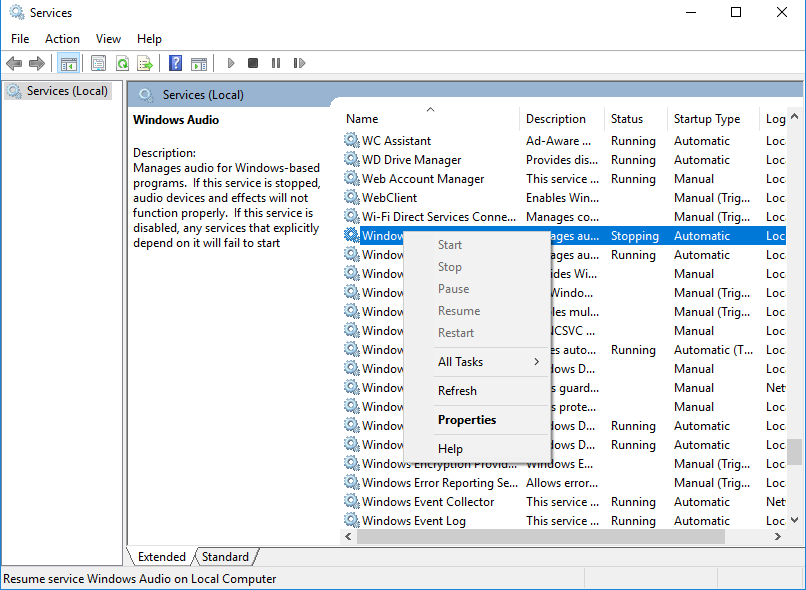Toggle the Show/Hide Action Pane icon
Screen dimensions: 806x590
199,64
